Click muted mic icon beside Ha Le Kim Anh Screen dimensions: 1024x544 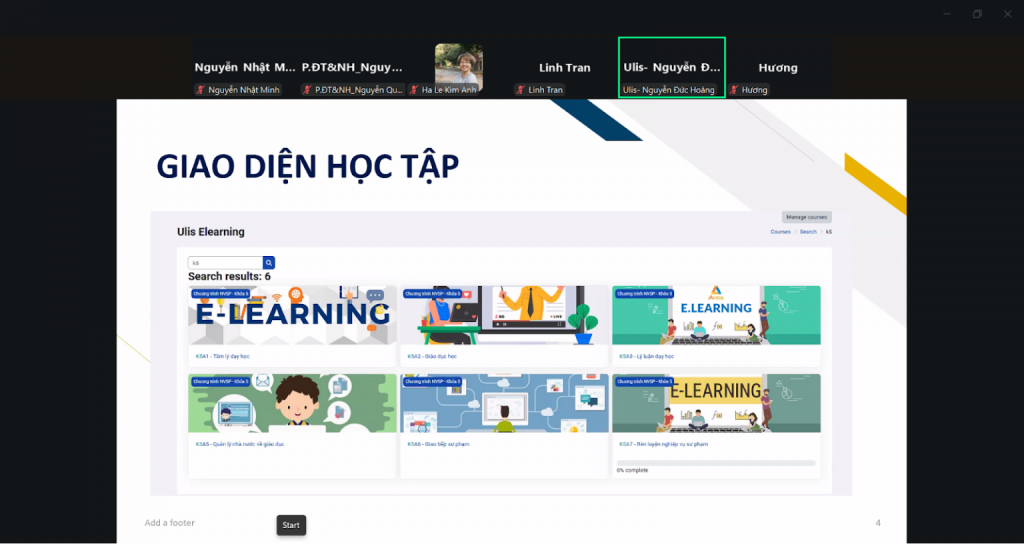click(x=415, y=90)
